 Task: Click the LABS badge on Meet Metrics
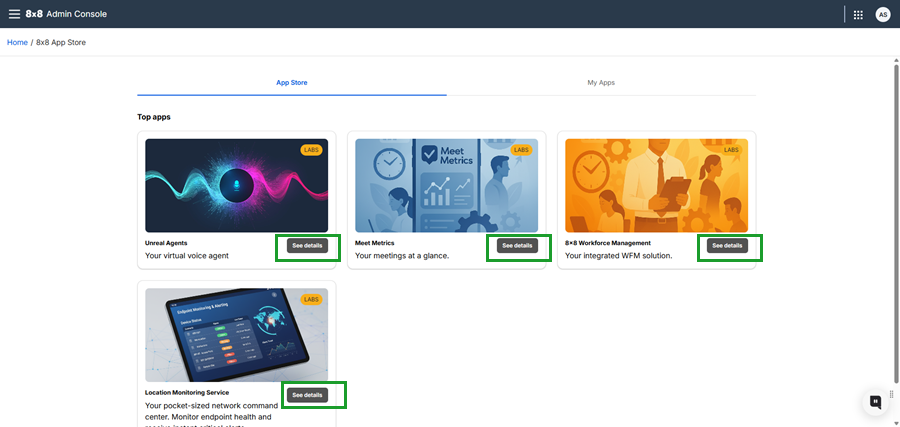click(522, 150)
